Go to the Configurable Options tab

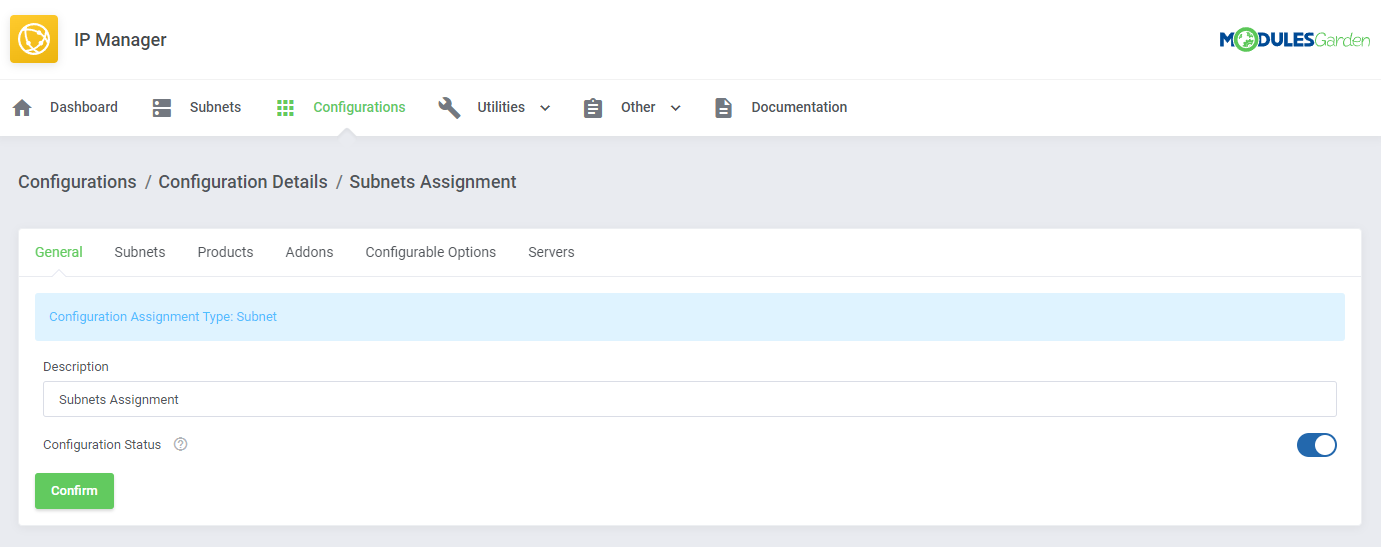coord(430,252)
